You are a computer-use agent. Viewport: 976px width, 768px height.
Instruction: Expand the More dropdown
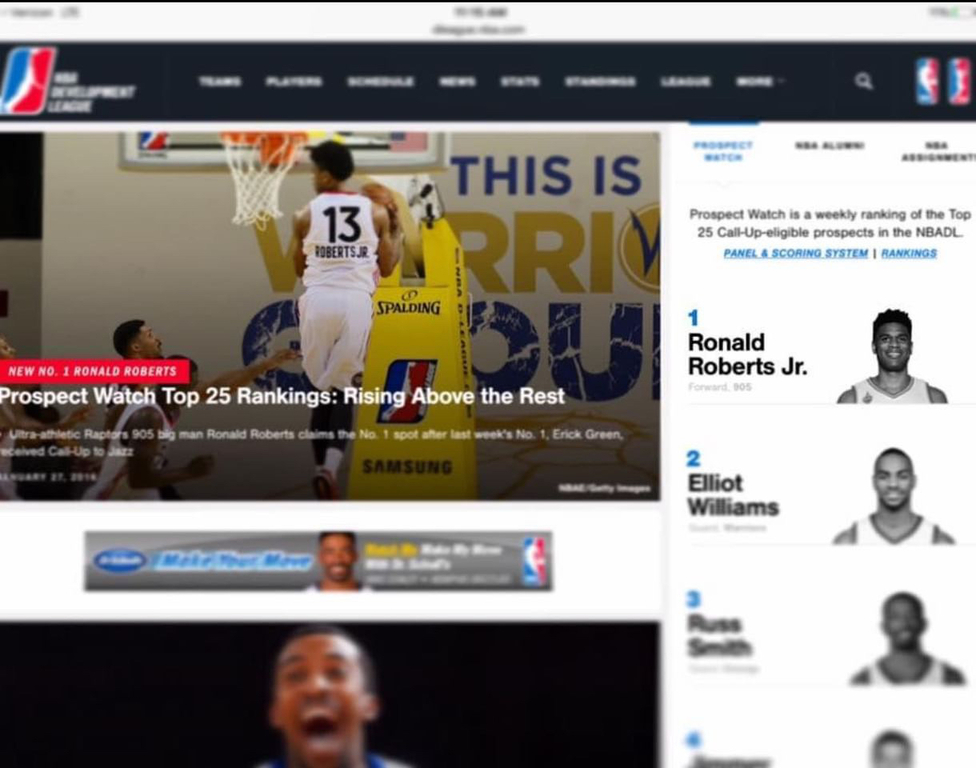(x=760, y=82)
